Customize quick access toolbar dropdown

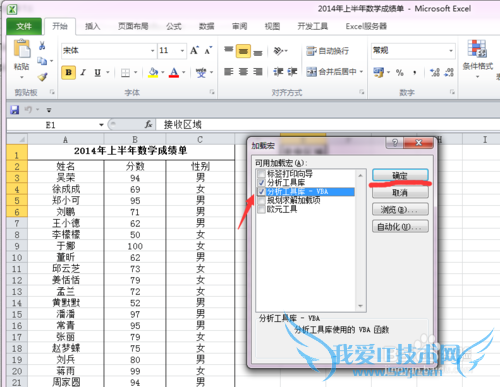point(49,110)
